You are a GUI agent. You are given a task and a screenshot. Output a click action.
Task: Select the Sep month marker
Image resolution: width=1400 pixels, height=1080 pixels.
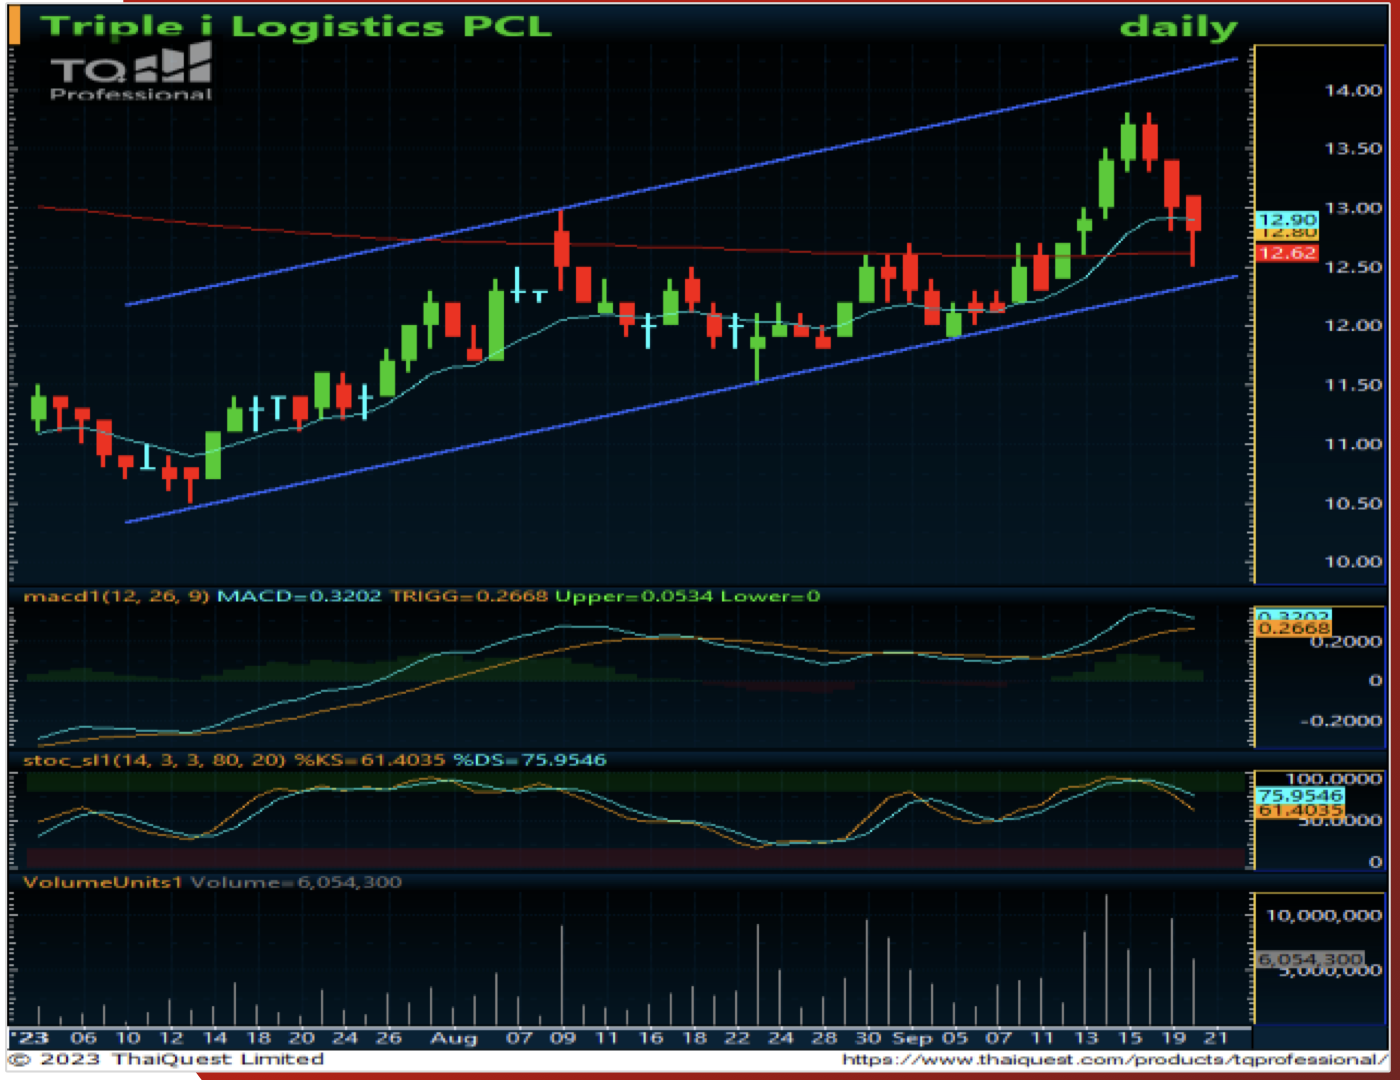[x=912, y=1038]
